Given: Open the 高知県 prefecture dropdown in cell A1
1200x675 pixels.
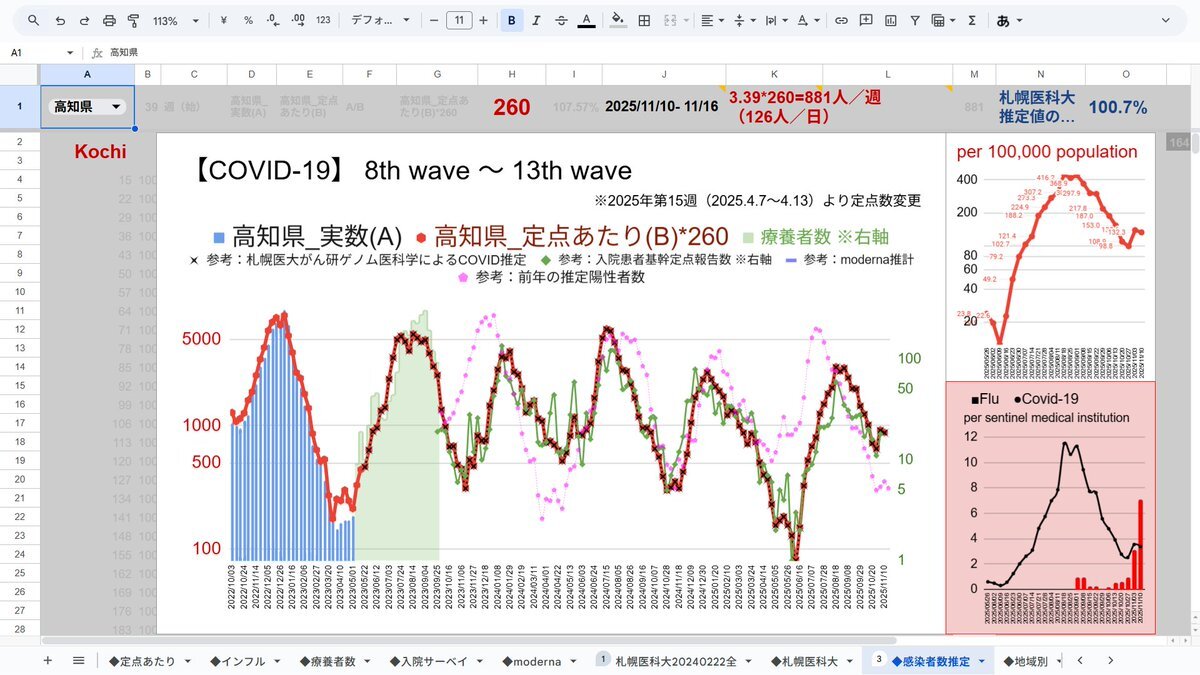Looking at the screenshot, I should click(116, 107).
